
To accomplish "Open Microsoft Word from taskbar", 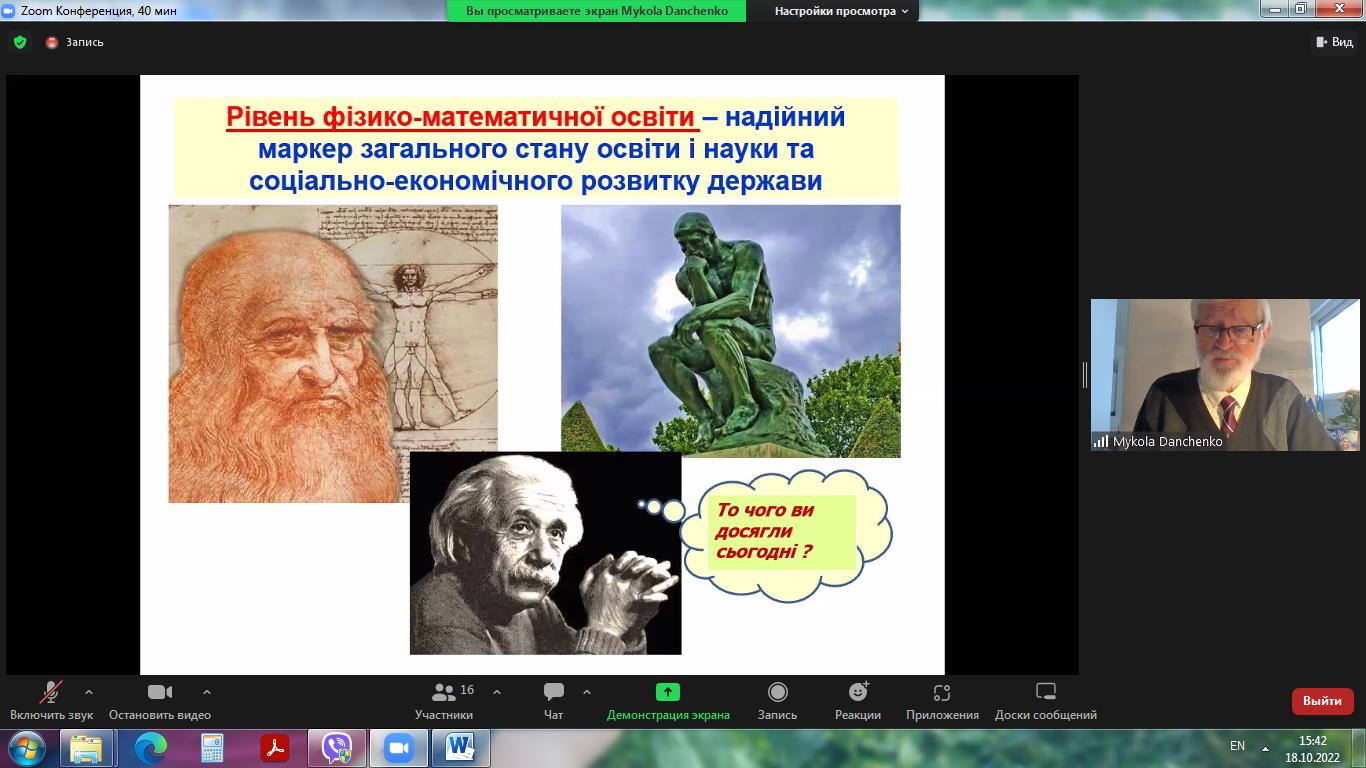I will tap(461, 747).
